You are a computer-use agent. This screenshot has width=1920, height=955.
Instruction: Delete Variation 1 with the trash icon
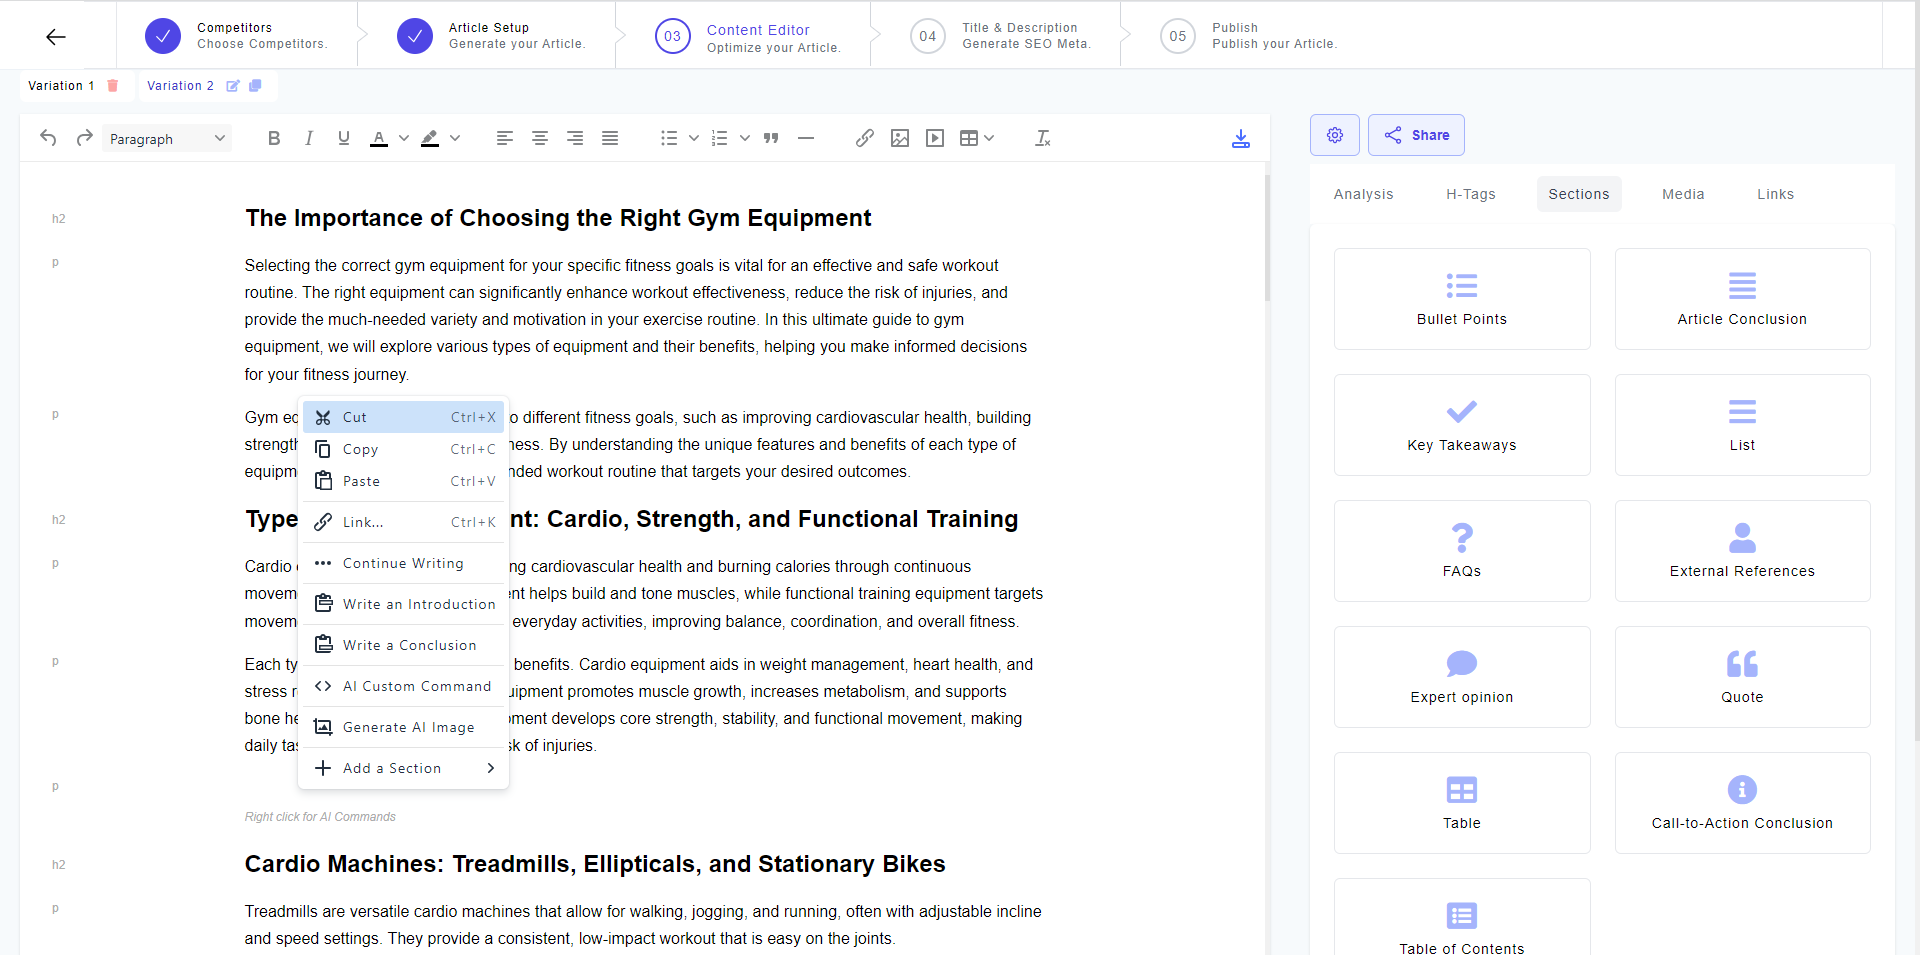tap(113, 86)
